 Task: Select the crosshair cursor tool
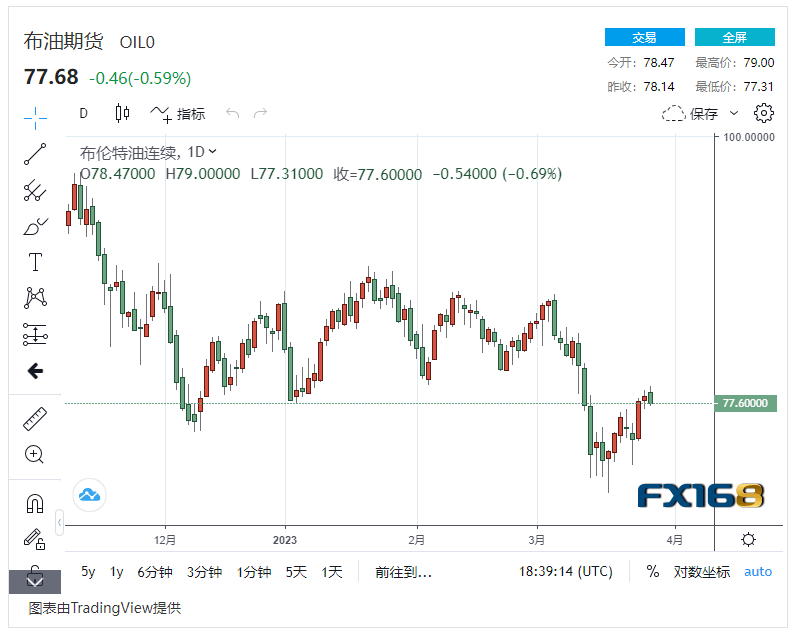point(35,117)
